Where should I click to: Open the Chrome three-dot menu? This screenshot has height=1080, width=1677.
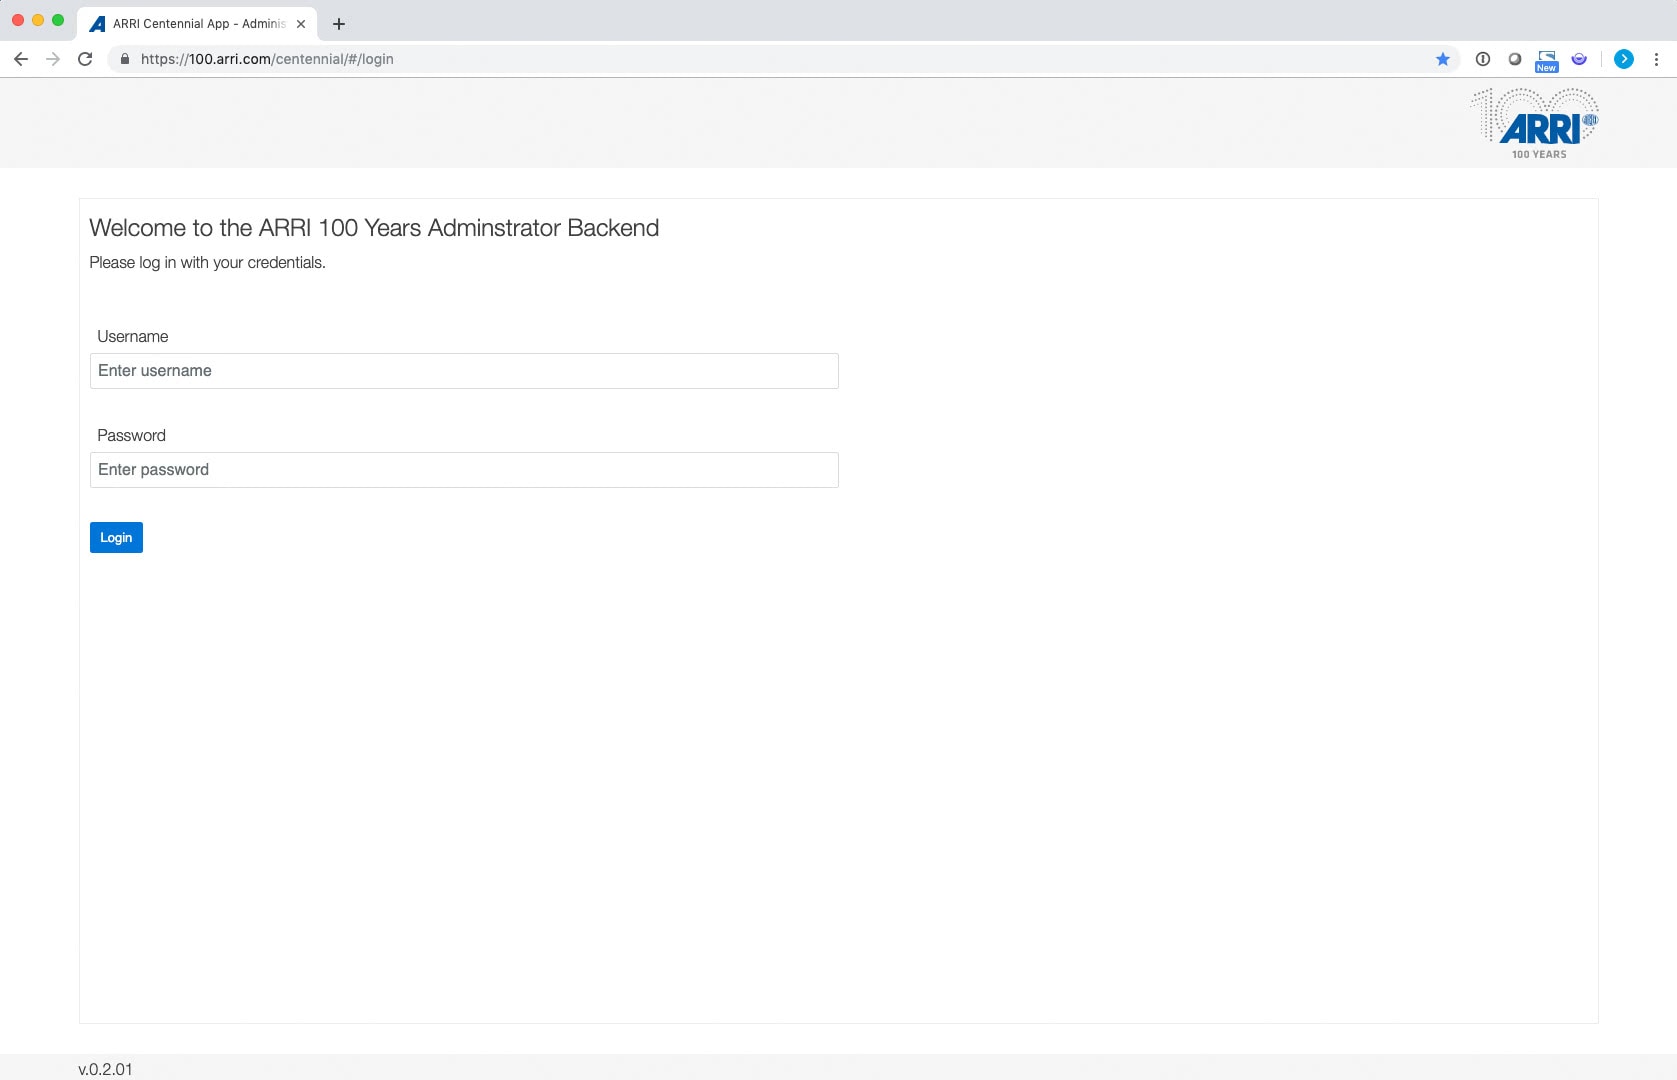point(1656,59)
